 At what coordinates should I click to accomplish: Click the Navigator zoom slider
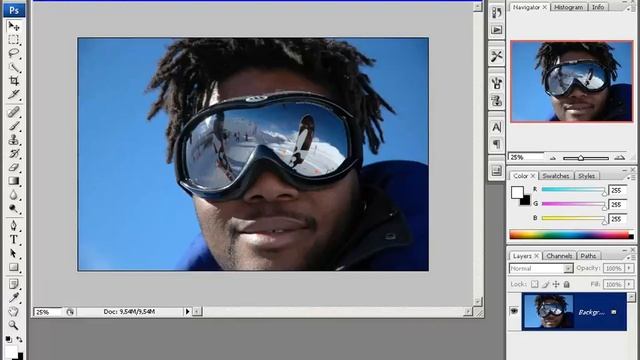(586, 158)
